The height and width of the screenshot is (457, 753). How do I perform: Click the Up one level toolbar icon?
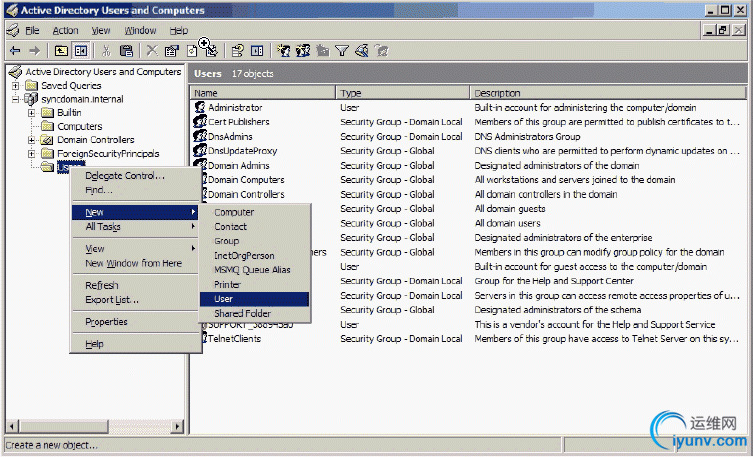coord(61,50)
